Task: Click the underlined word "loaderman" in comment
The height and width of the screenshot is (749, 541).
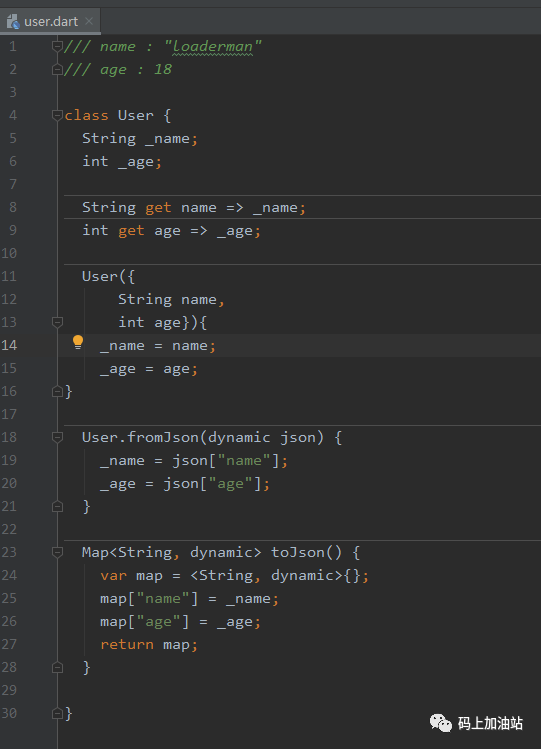Action: tap(212, 47)
